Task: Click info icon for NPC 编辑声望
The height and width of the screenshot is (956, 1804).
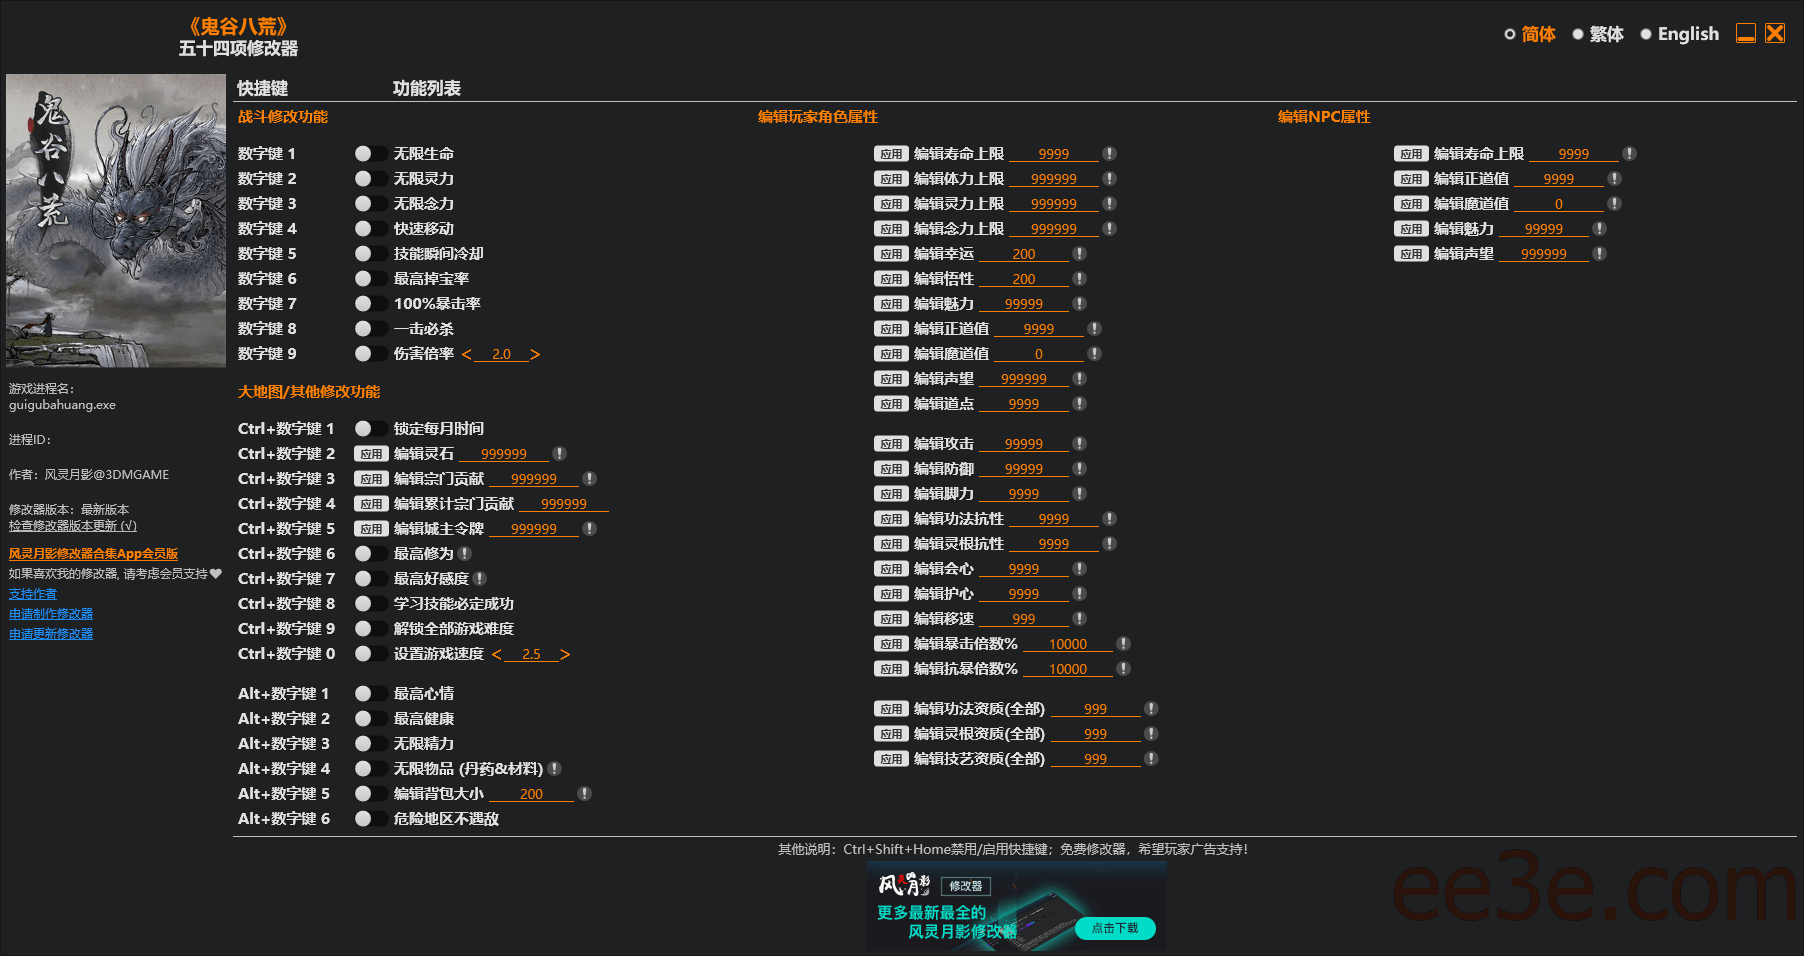Action: (1599, 254)
